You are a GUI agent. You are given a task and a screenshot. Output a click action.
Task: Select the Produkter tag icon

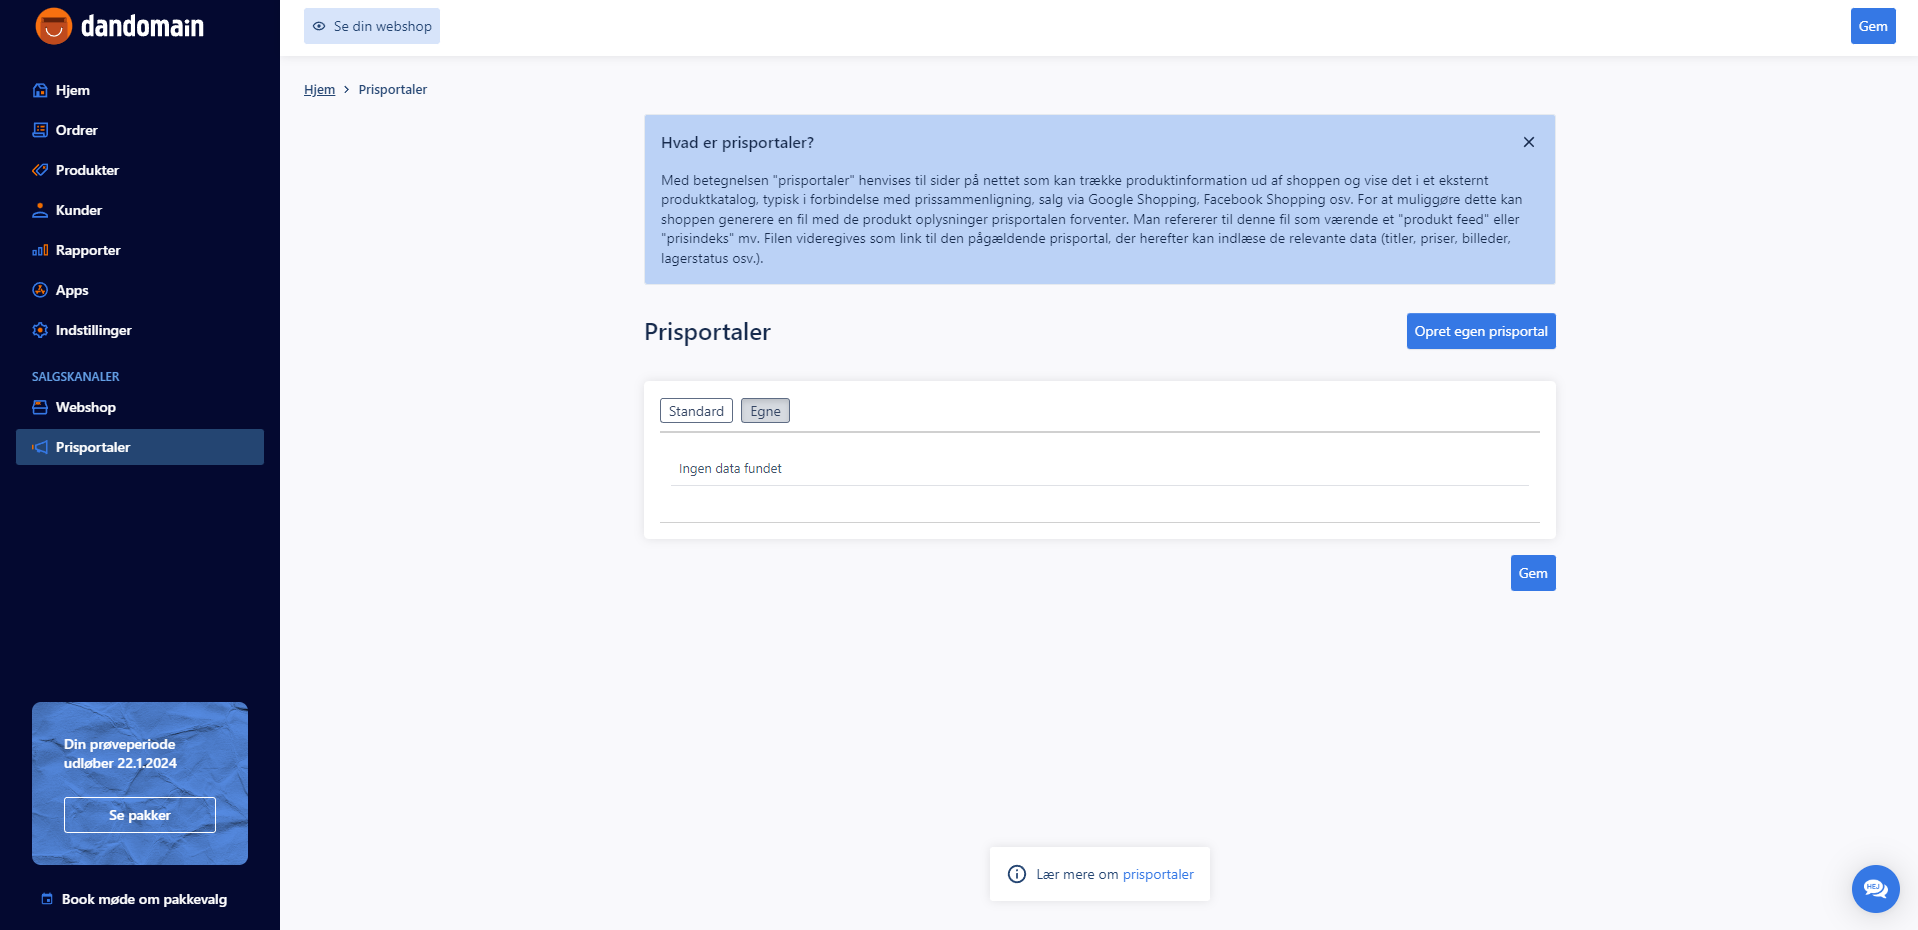[x=40, y=170]
